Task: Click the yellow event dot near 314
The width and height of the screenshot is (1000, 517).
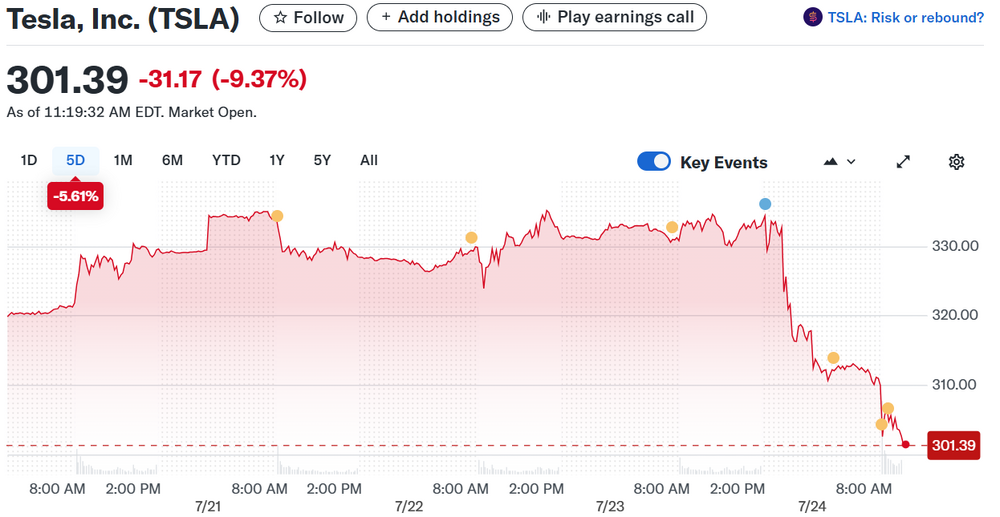Action: point(833,358)
